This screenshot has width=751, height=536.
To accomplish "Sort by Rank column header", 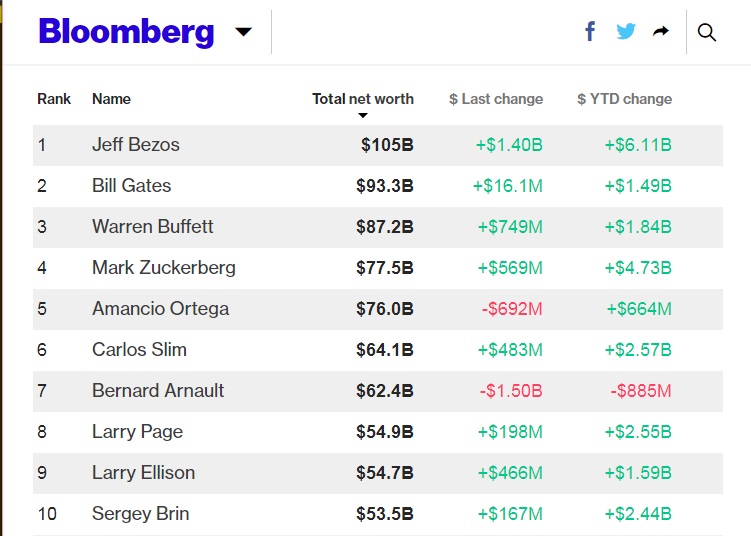I will 54,99.
